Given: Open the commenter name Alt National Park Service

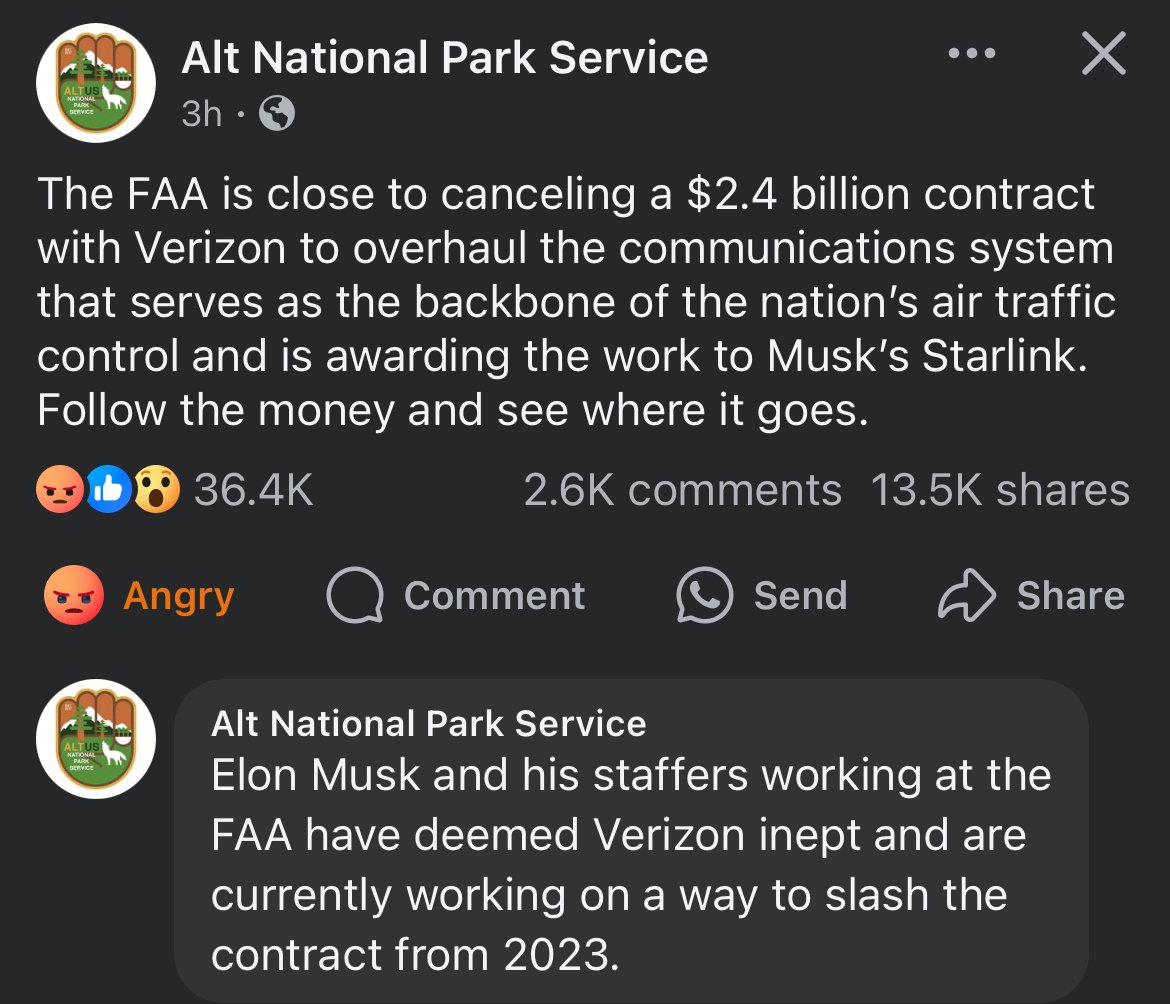Looking at the screenshot, I should coord(428,723).
